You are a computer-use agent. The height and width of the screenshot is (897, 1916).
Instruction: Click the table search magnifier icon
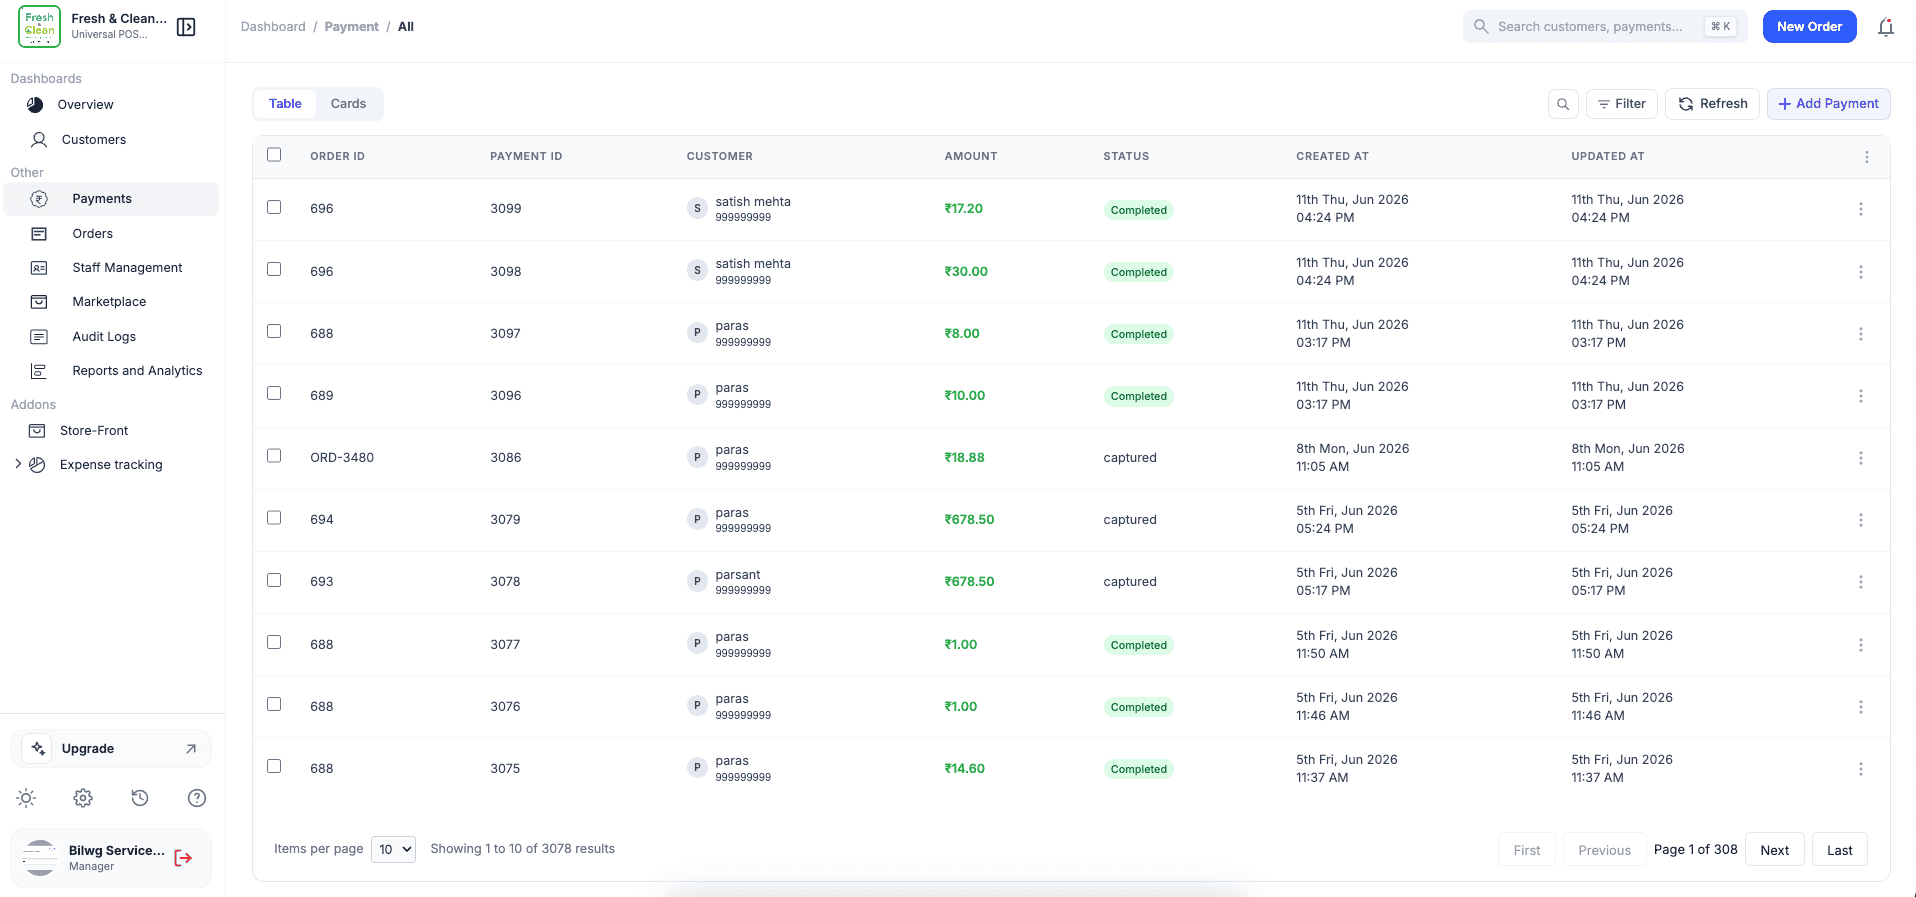(x=1563, y=104)
